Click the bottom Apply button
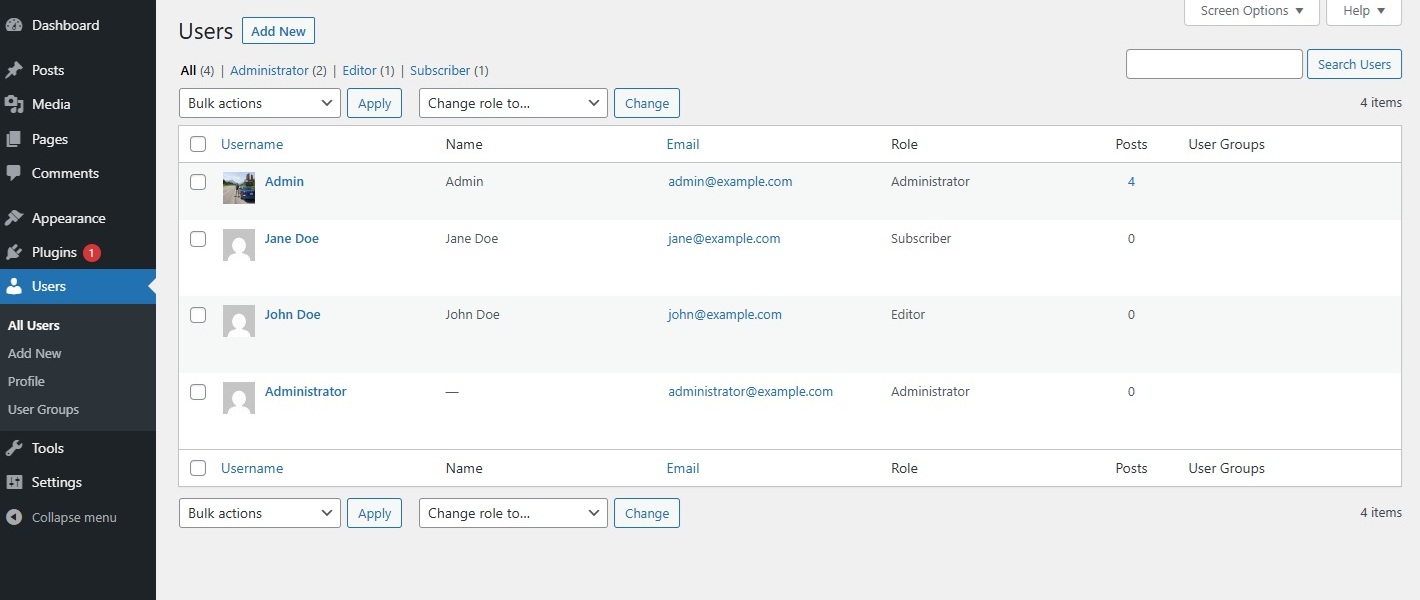The width and height of the screenshot is (1420, 600). [x=374, y=513]
